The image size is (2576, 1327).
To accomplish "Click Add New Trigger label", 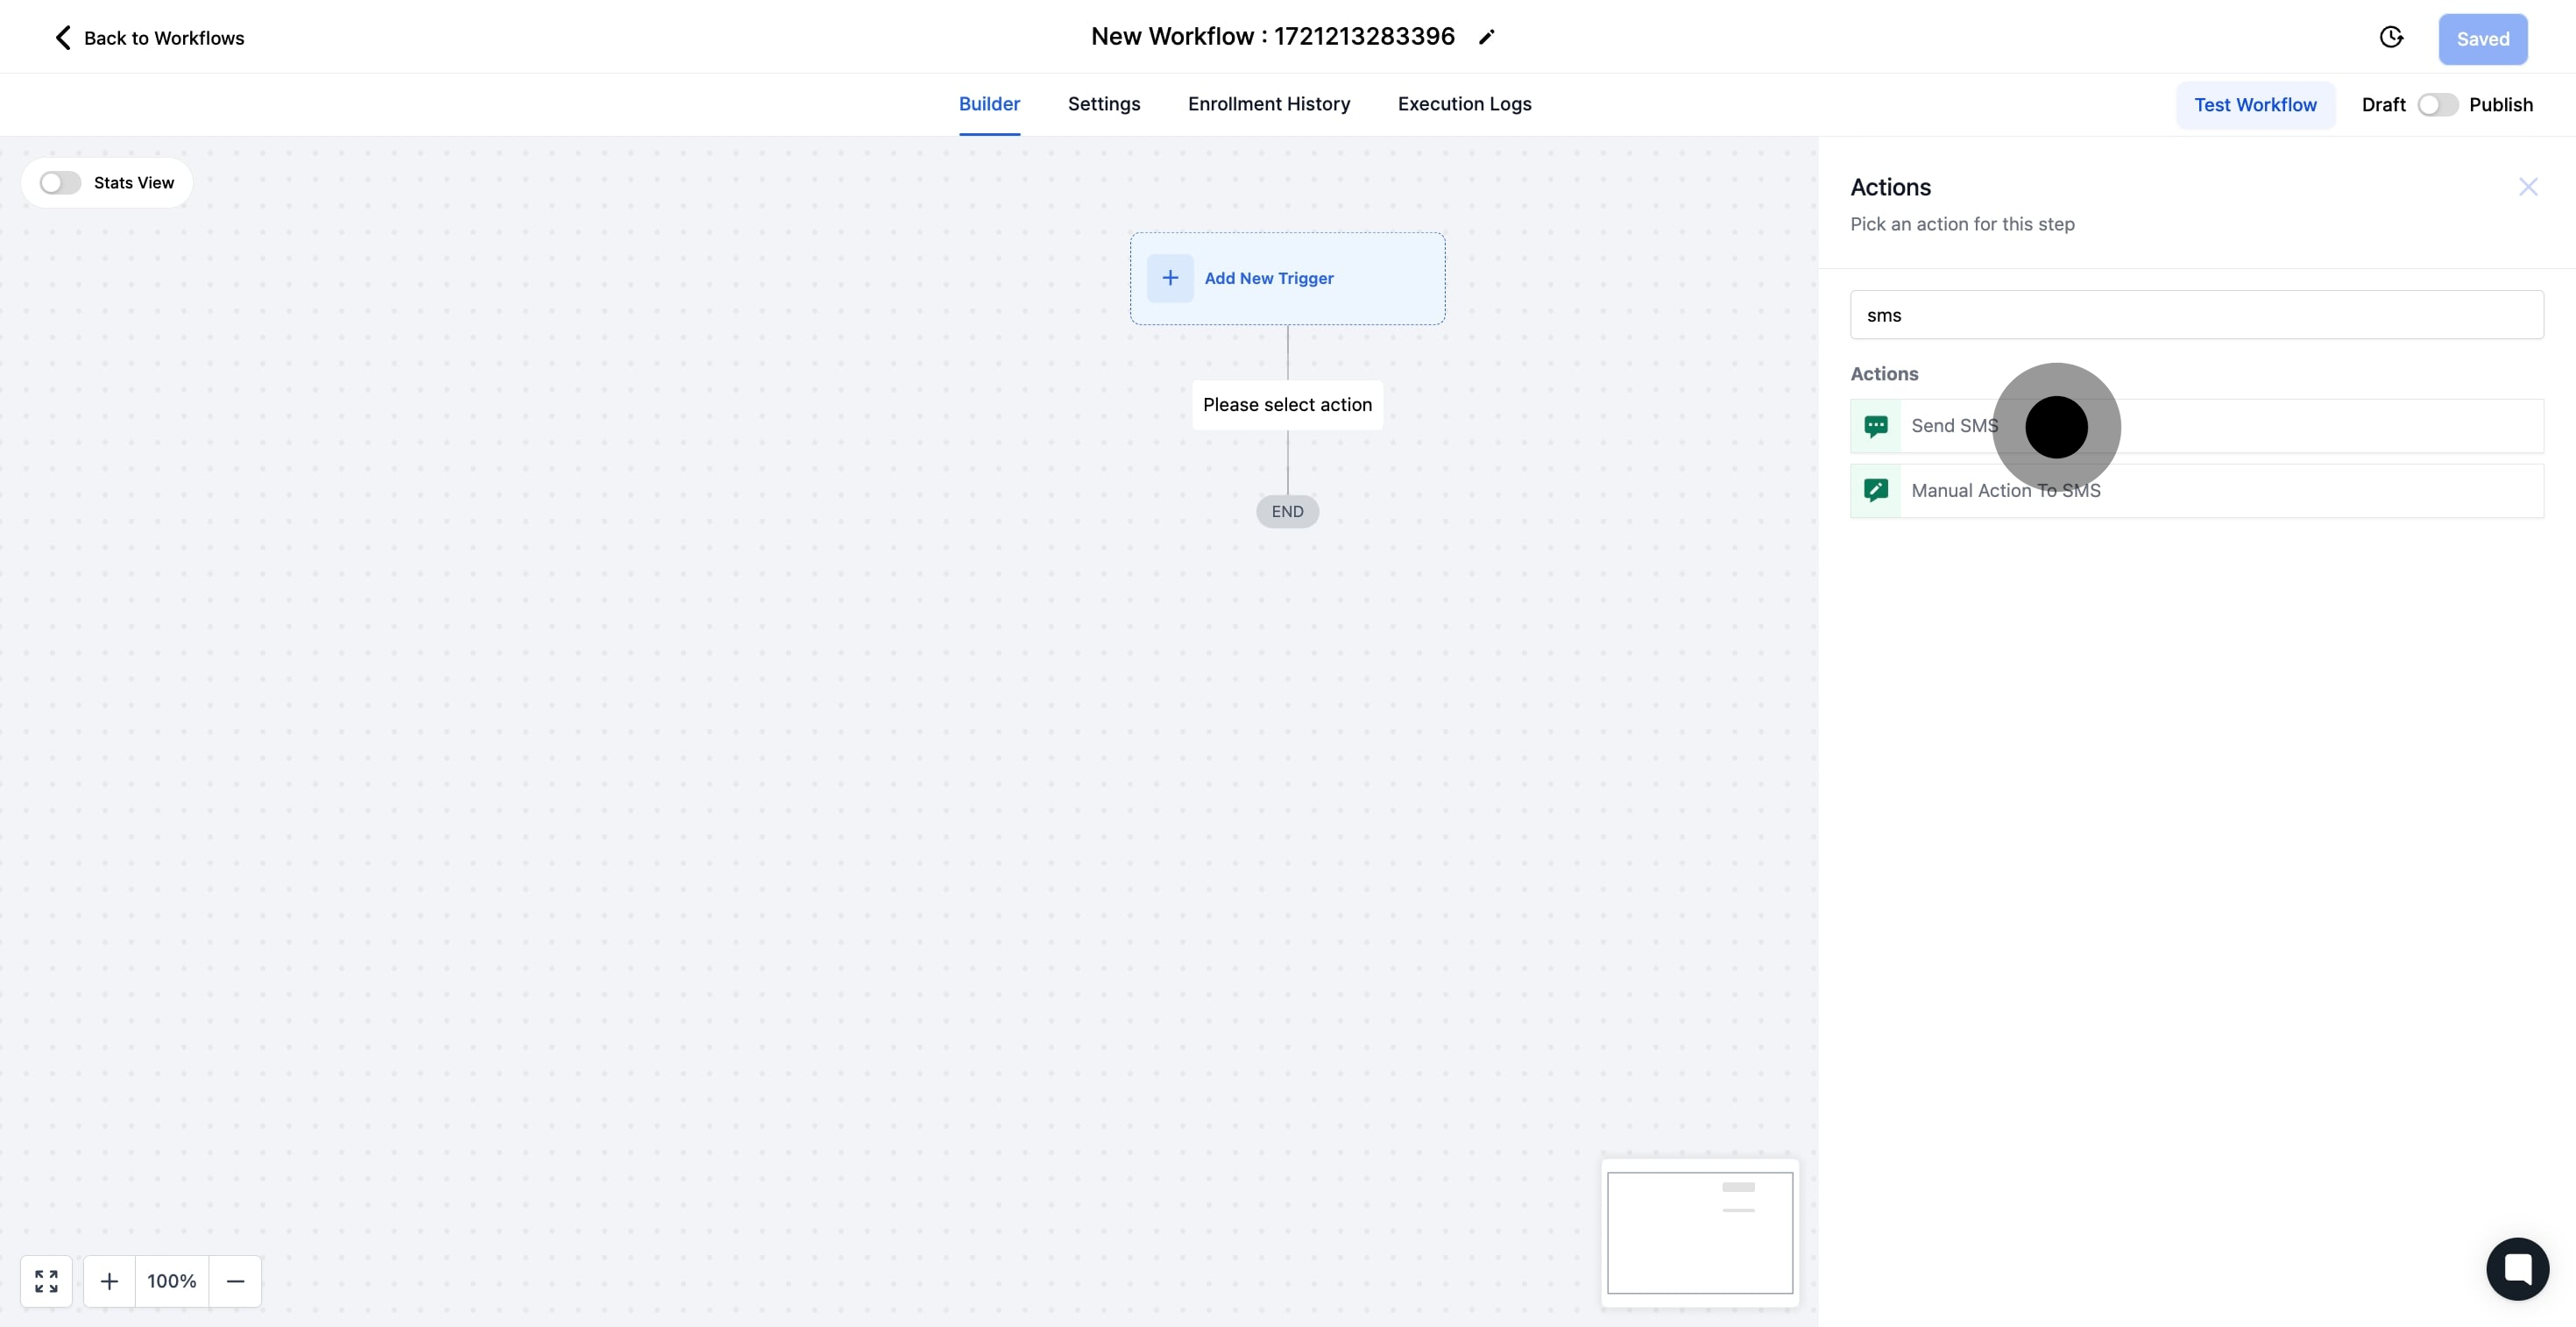I will tap(1268, 278).
